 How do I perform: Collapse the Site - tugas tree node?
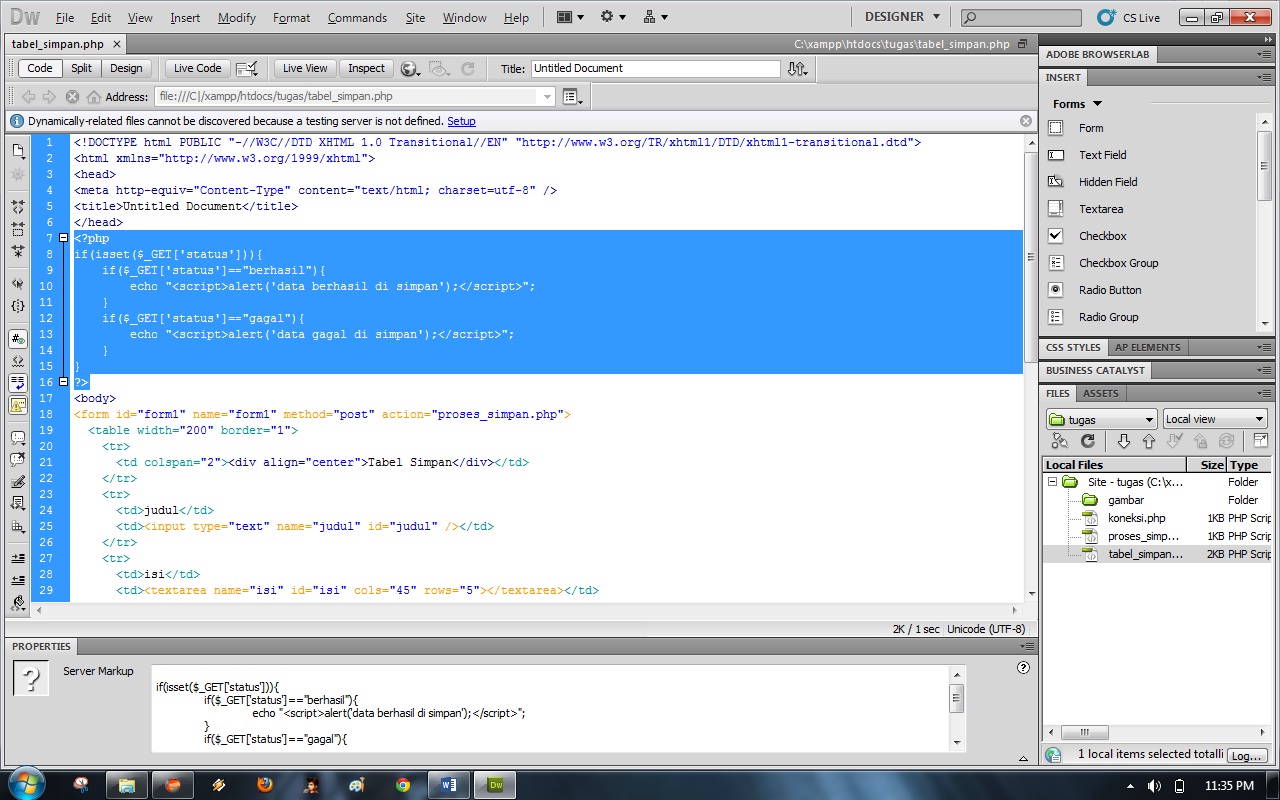pos(1052,482)
